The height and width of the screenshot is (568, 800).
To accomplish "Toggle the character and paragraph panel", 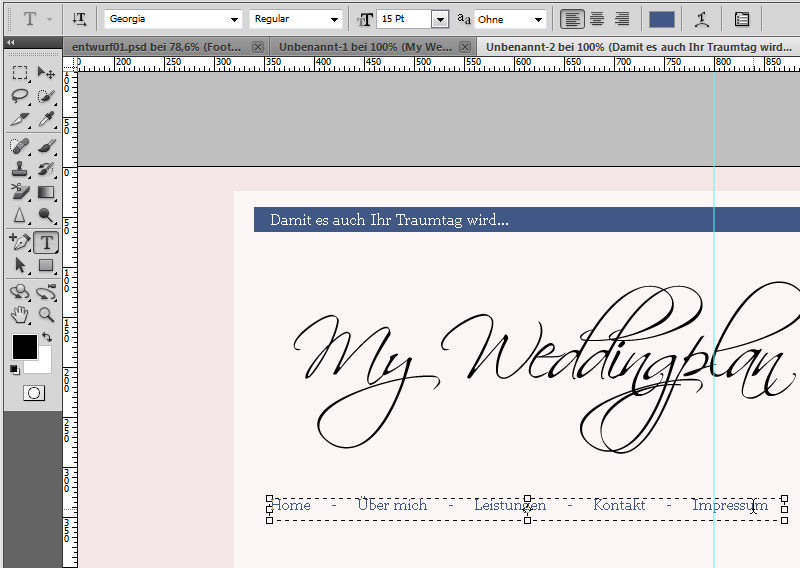I will click(741, 19).
